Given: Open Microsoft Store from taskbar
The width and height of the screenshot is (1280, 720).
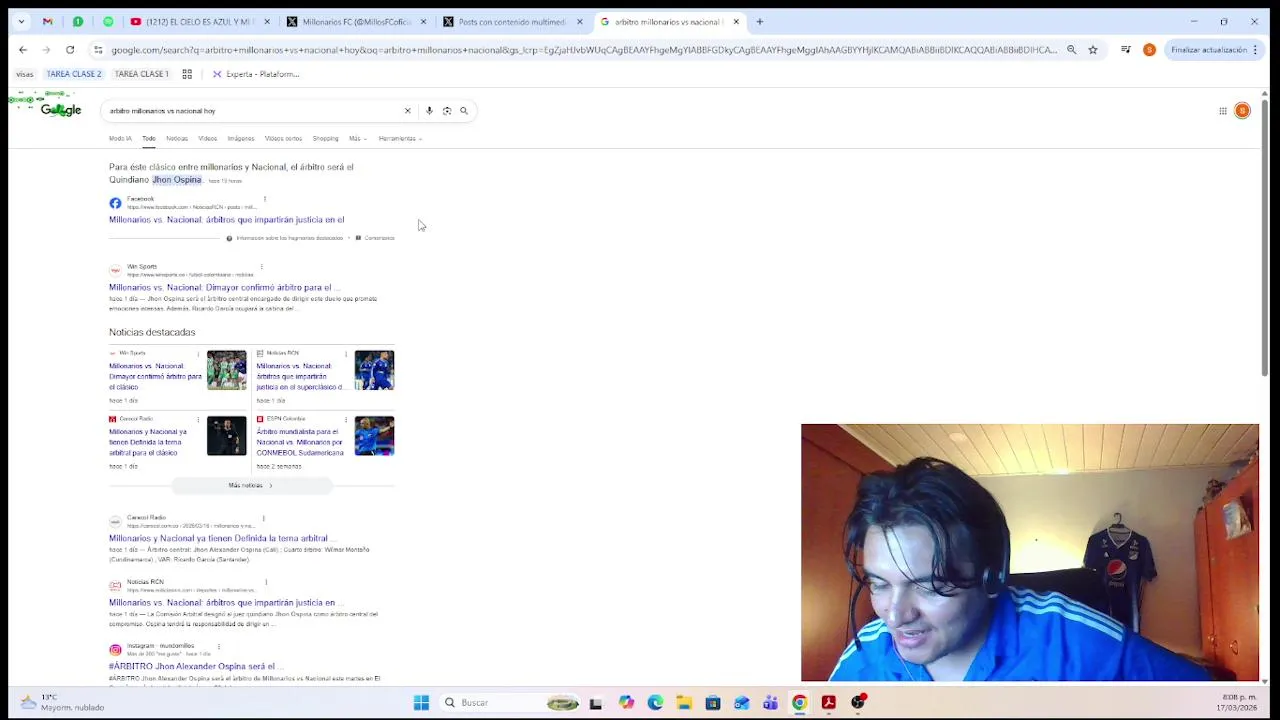Looking at the screenshot, I should [x=713, y=703].
